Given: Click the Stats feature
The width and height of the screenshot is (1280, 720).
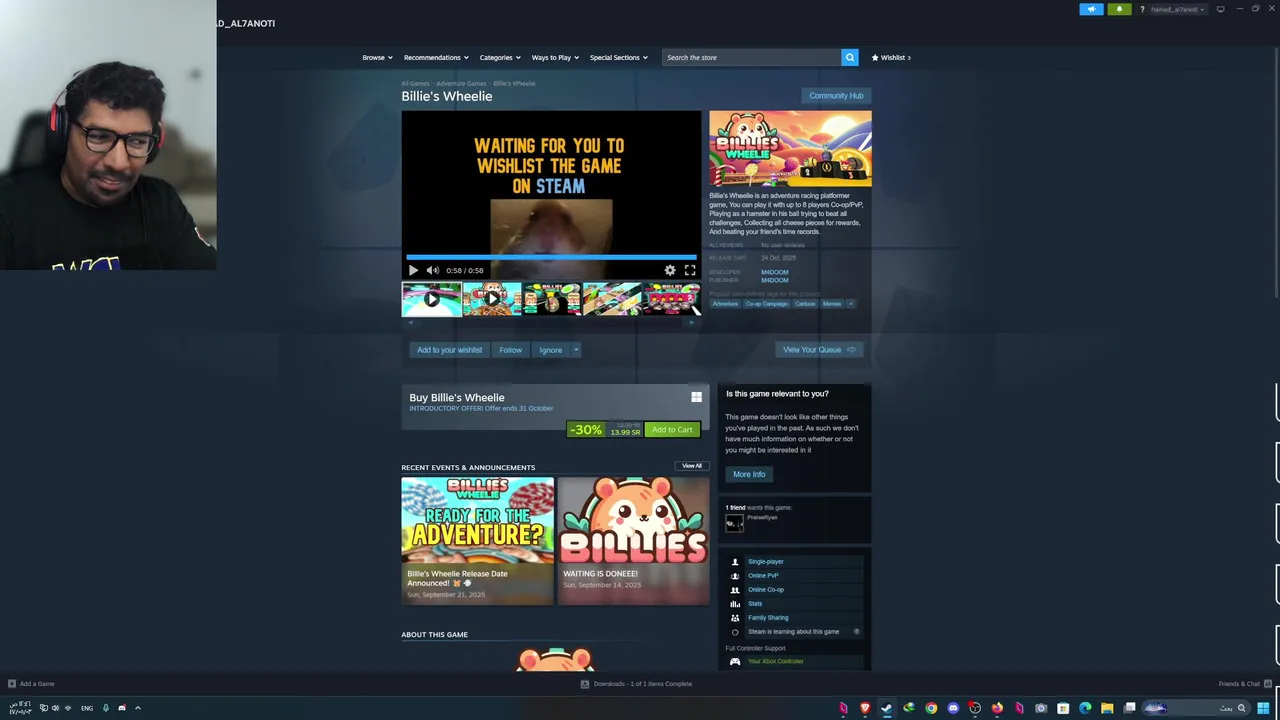Looking at the screenshot, I should (755, 604).
